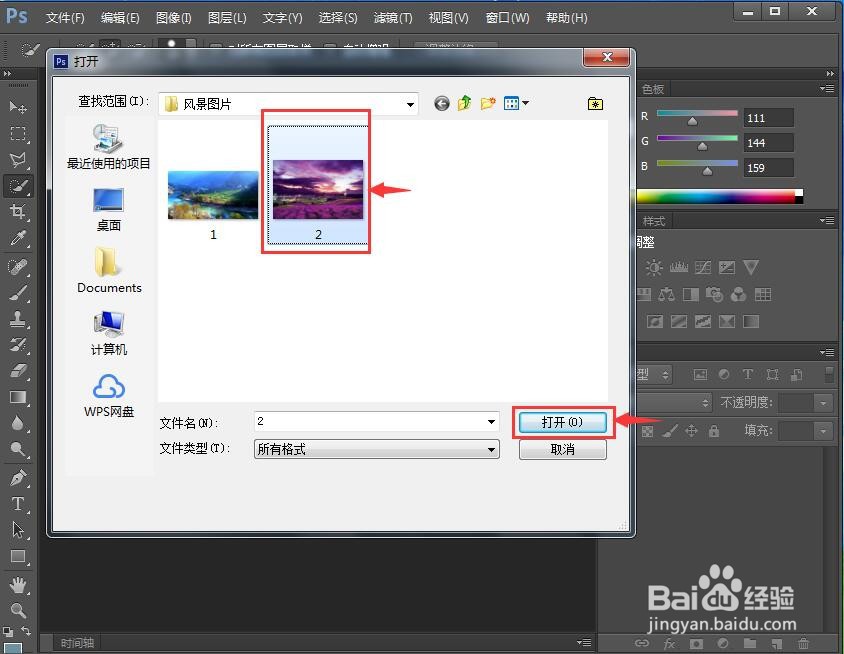
Task: Adjust the G color slider
Action: tap(702, 146)
